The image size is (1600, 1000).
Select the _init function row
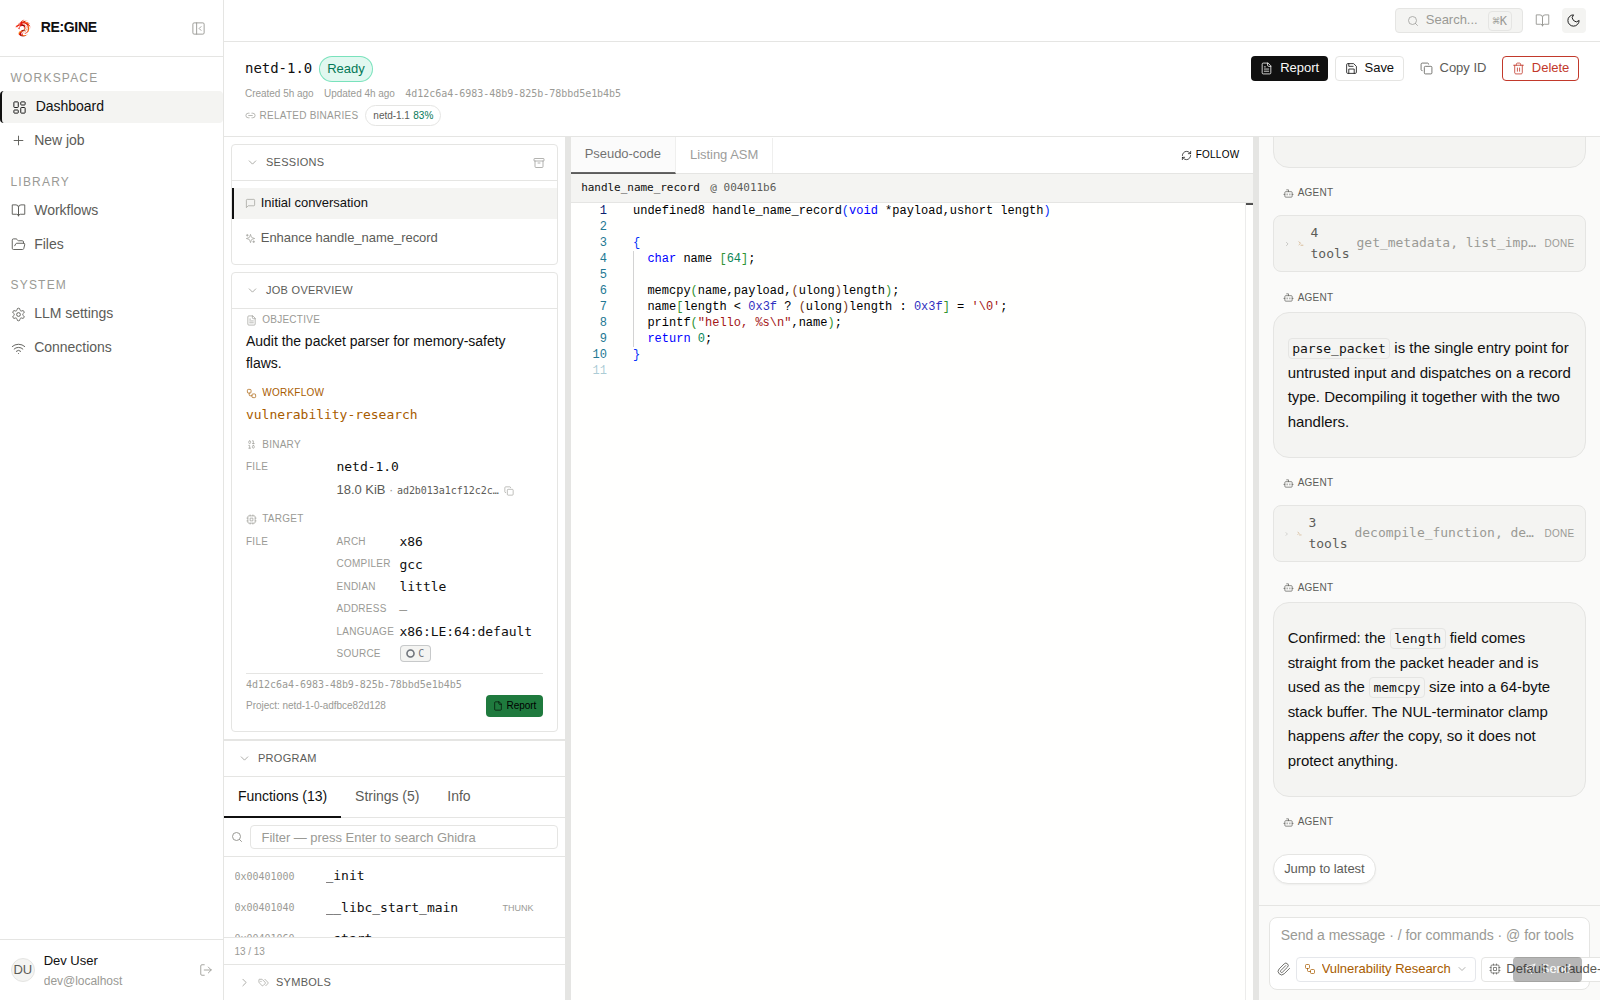pos(394,876)
